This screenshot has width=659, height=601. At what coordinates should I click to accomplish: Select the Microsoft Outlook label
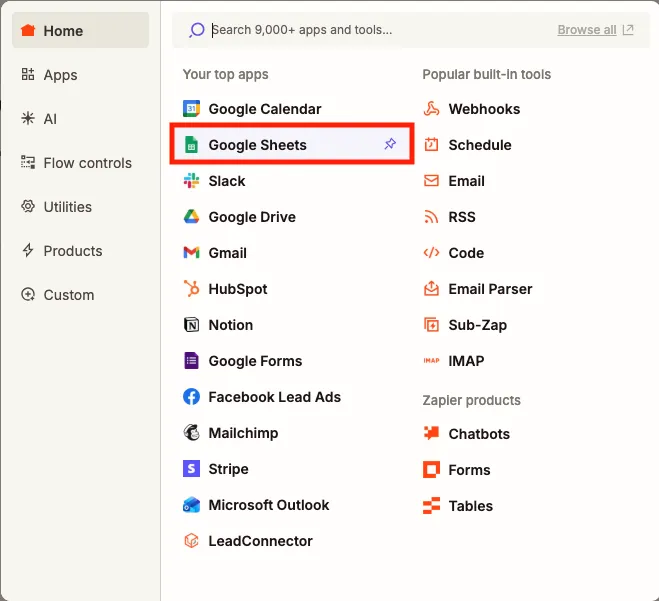coord(269,505)
